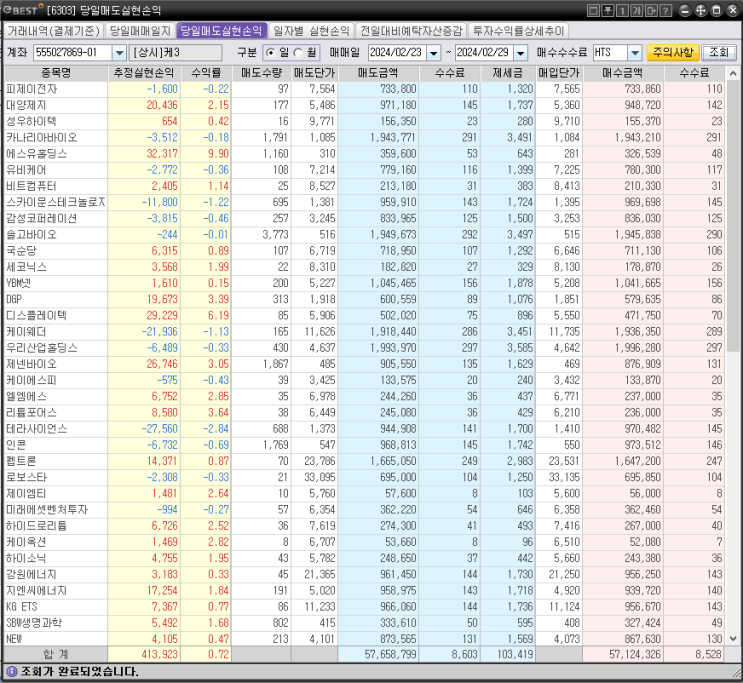
Task: Click the 조회 search button
Action: pos(719,52)
